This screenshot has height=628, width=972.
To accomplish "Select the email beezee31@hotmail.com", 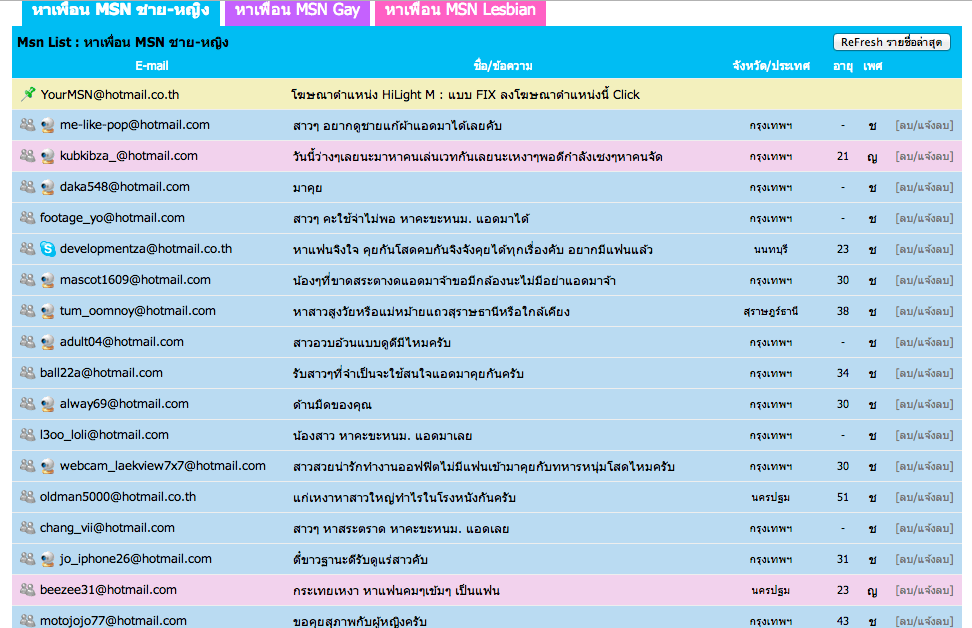I will click(x=108, y=590).
